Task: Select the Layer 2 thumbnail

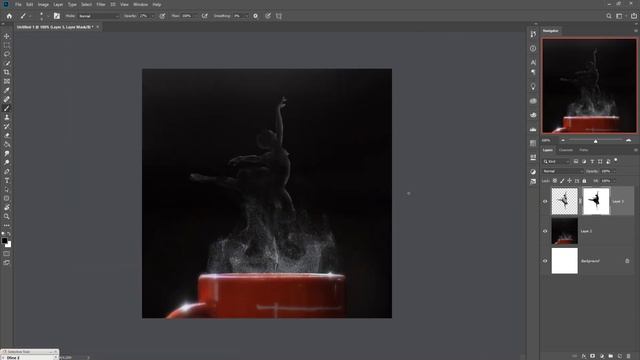Action: 564,231
